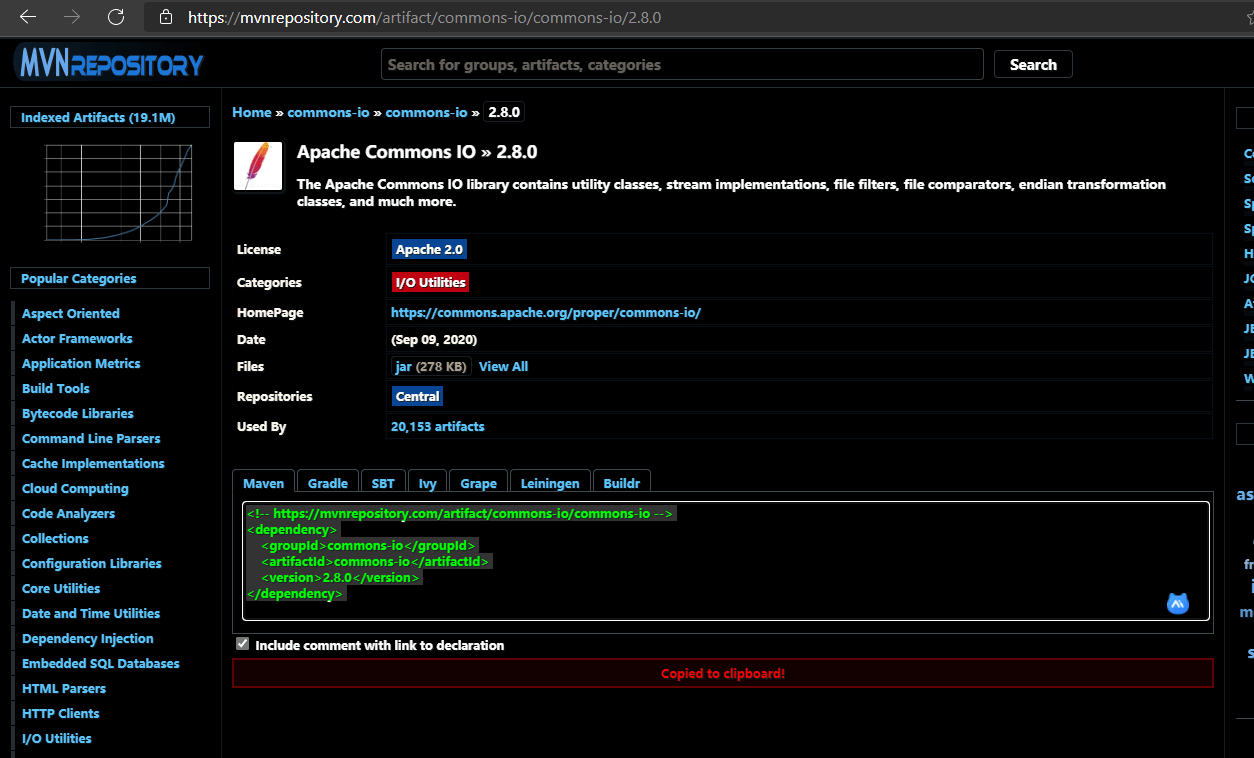The width and height of the screenshot is (1254, 758).
Task: Open Core Utilities category
Action: click(x=61, y=588)
